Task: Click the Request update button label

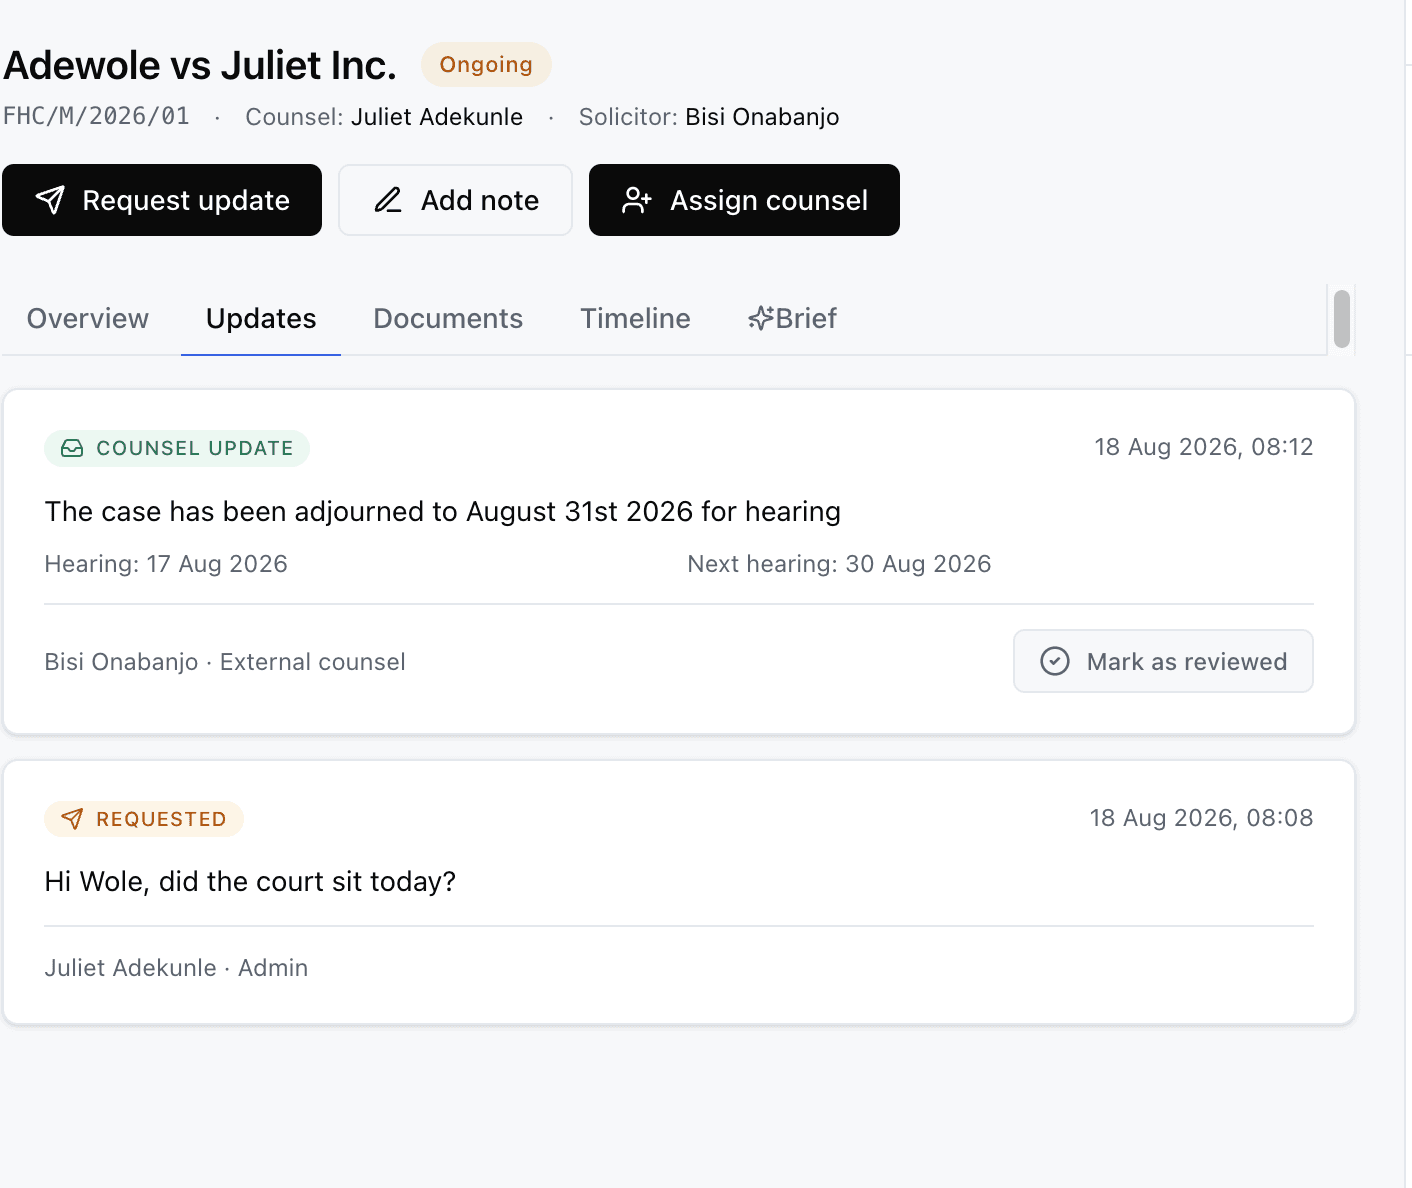Action: click(x=186, y=200)
